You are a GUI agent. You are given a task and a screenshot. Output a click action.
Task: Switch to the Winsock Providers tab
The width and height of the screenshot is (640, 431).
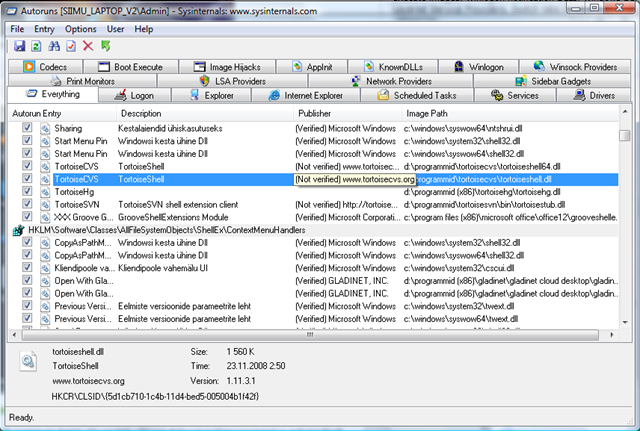(x=575, y=67)
